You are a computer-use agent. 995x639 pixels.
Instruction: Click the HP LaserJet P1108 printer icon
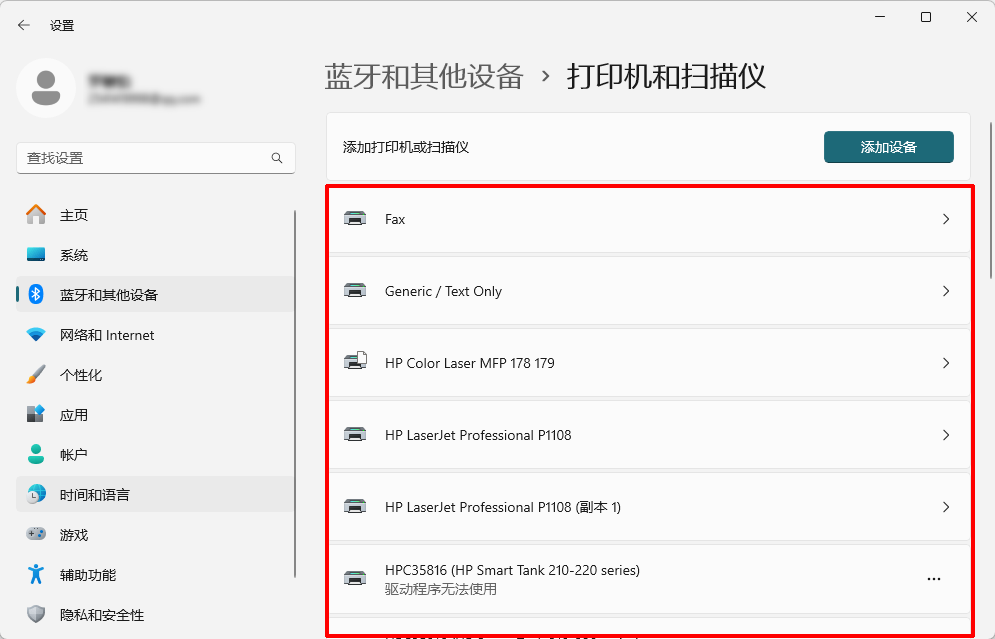click(355, 435)
